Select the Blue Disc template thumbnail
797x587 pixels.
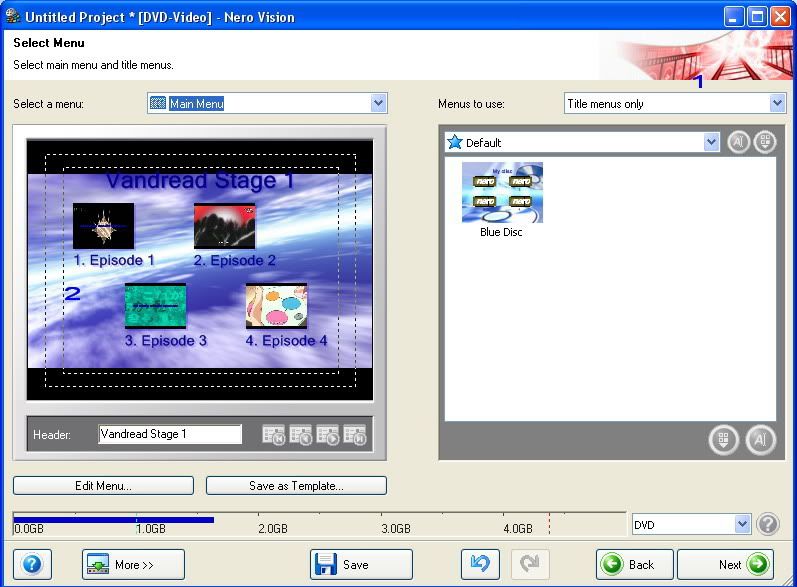(x=502, y=194)
